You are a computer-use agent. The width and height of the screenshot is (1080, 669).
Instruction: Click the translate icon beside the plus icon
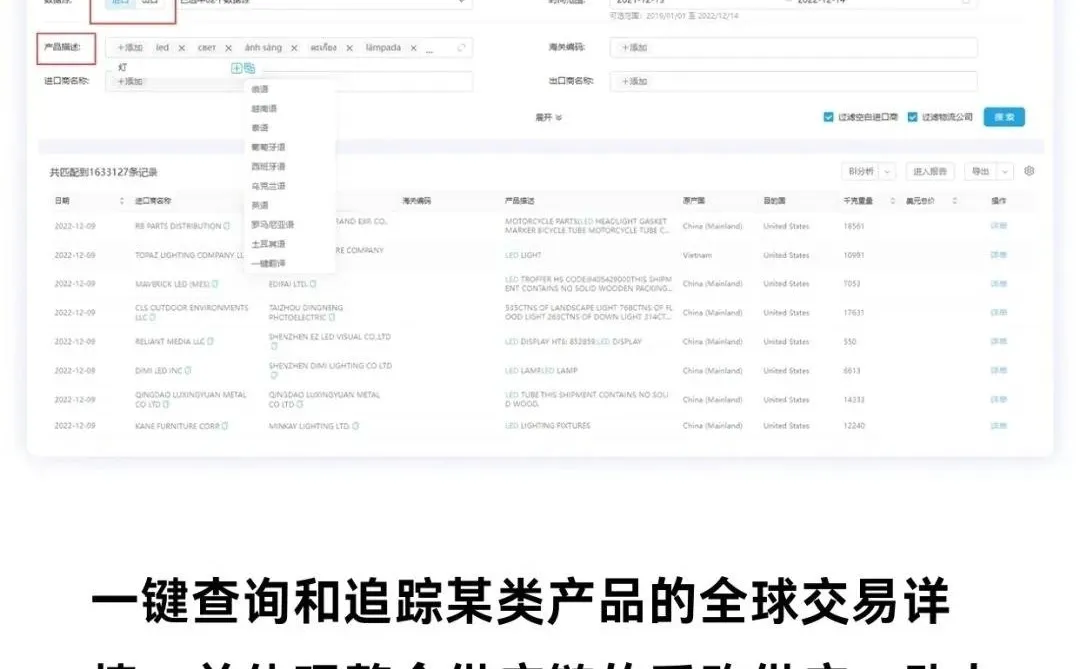point(249,67)
